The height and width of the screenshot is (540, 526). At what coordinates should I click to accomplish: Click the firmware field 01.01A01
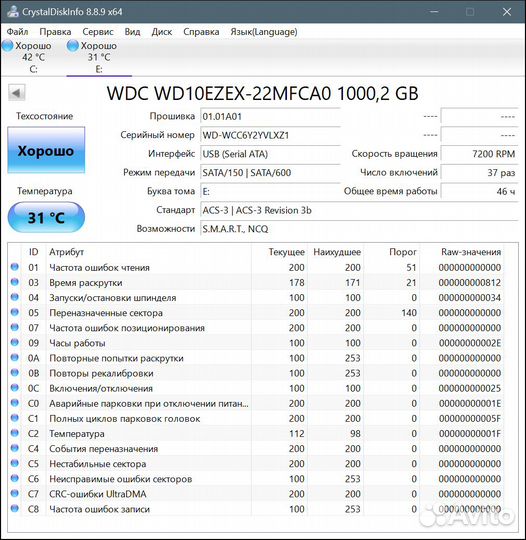270,116
